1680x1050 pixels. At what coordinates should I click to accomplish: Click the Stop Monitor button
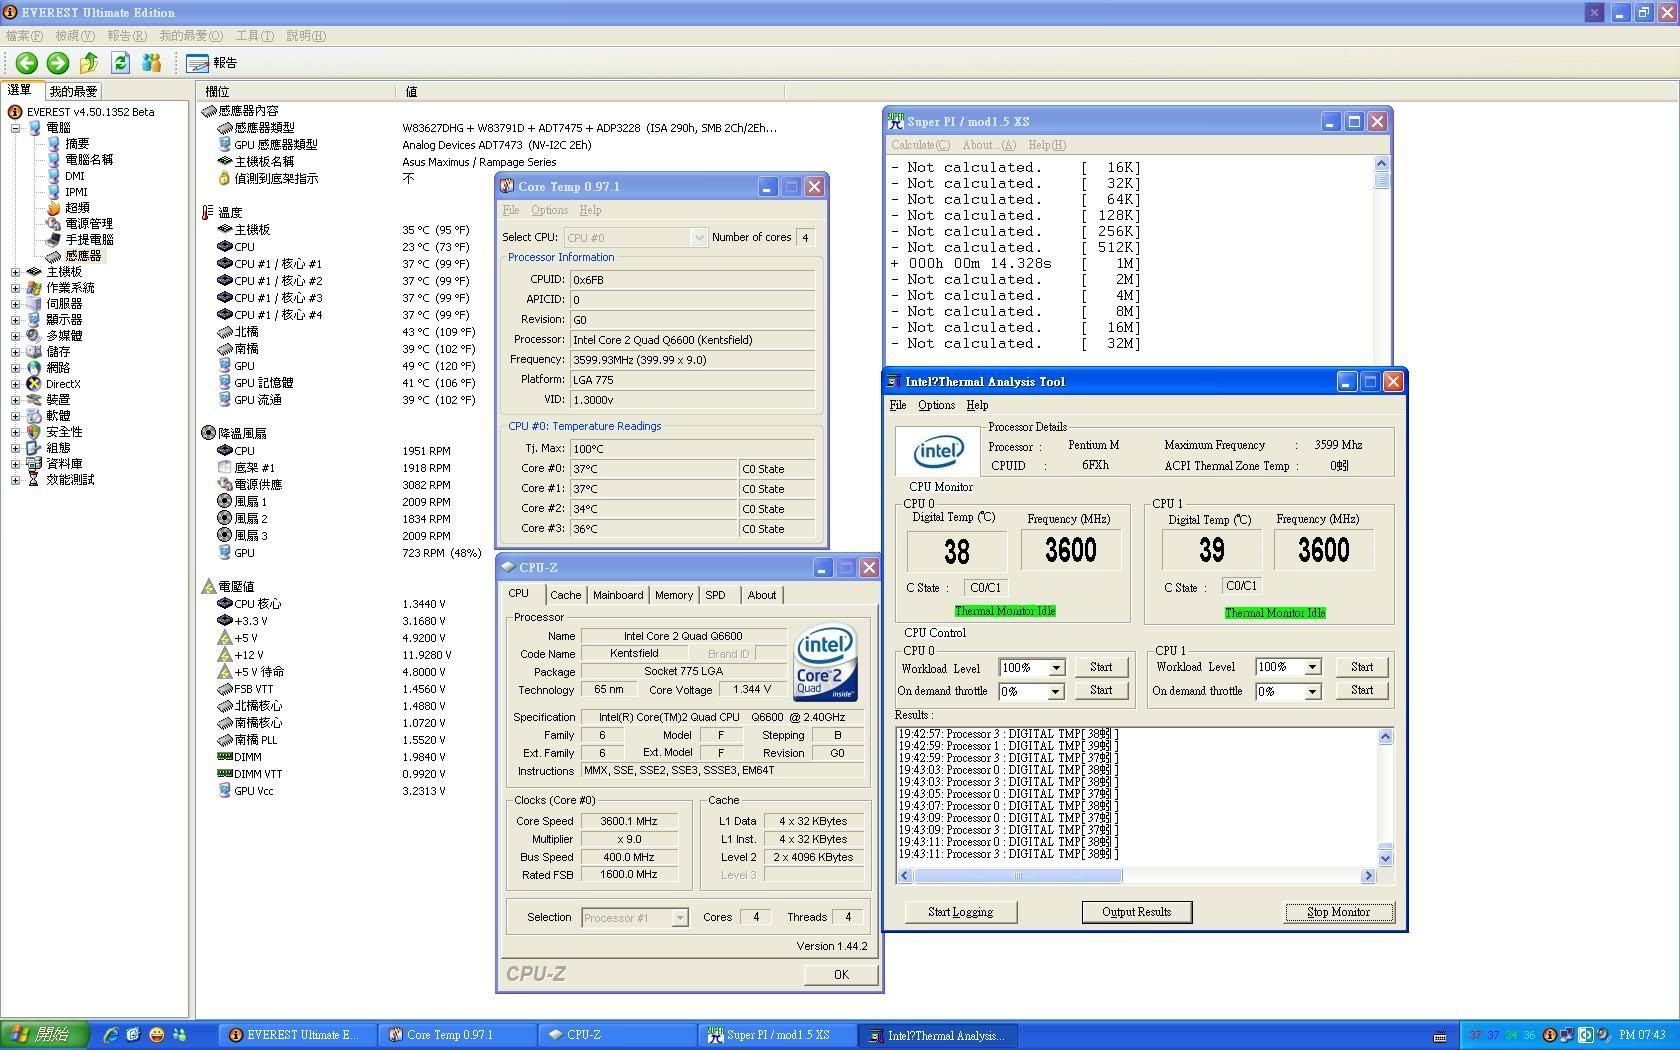point(1338,912)
